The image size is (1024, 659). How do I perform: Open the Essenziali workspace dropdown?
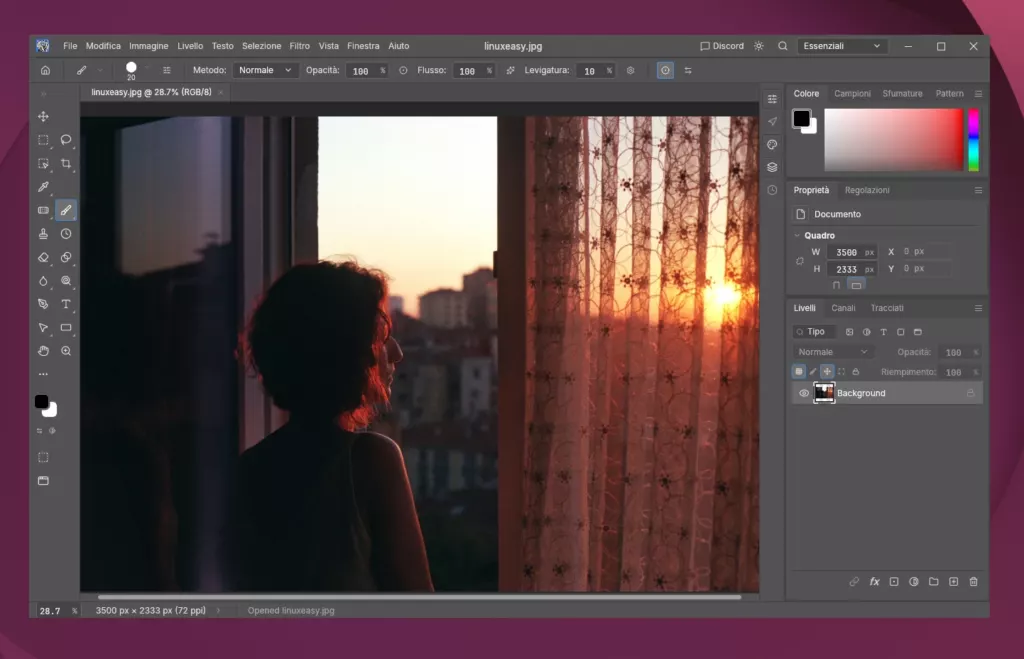tap(842, 46)
